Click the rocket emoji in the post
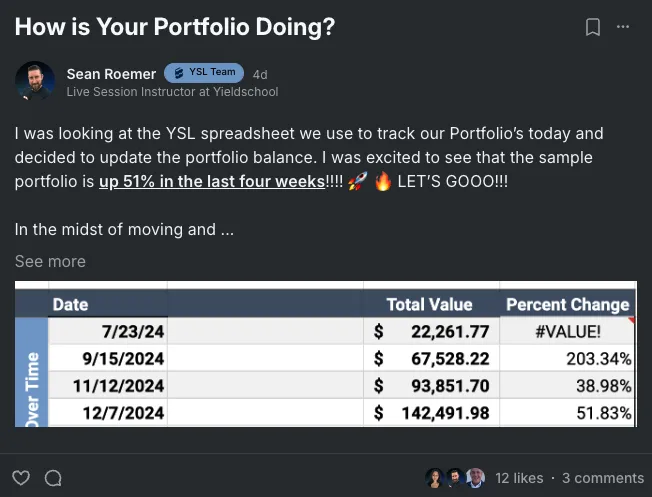The height and width of the screenshot is (497, 652). click(357, 182)
